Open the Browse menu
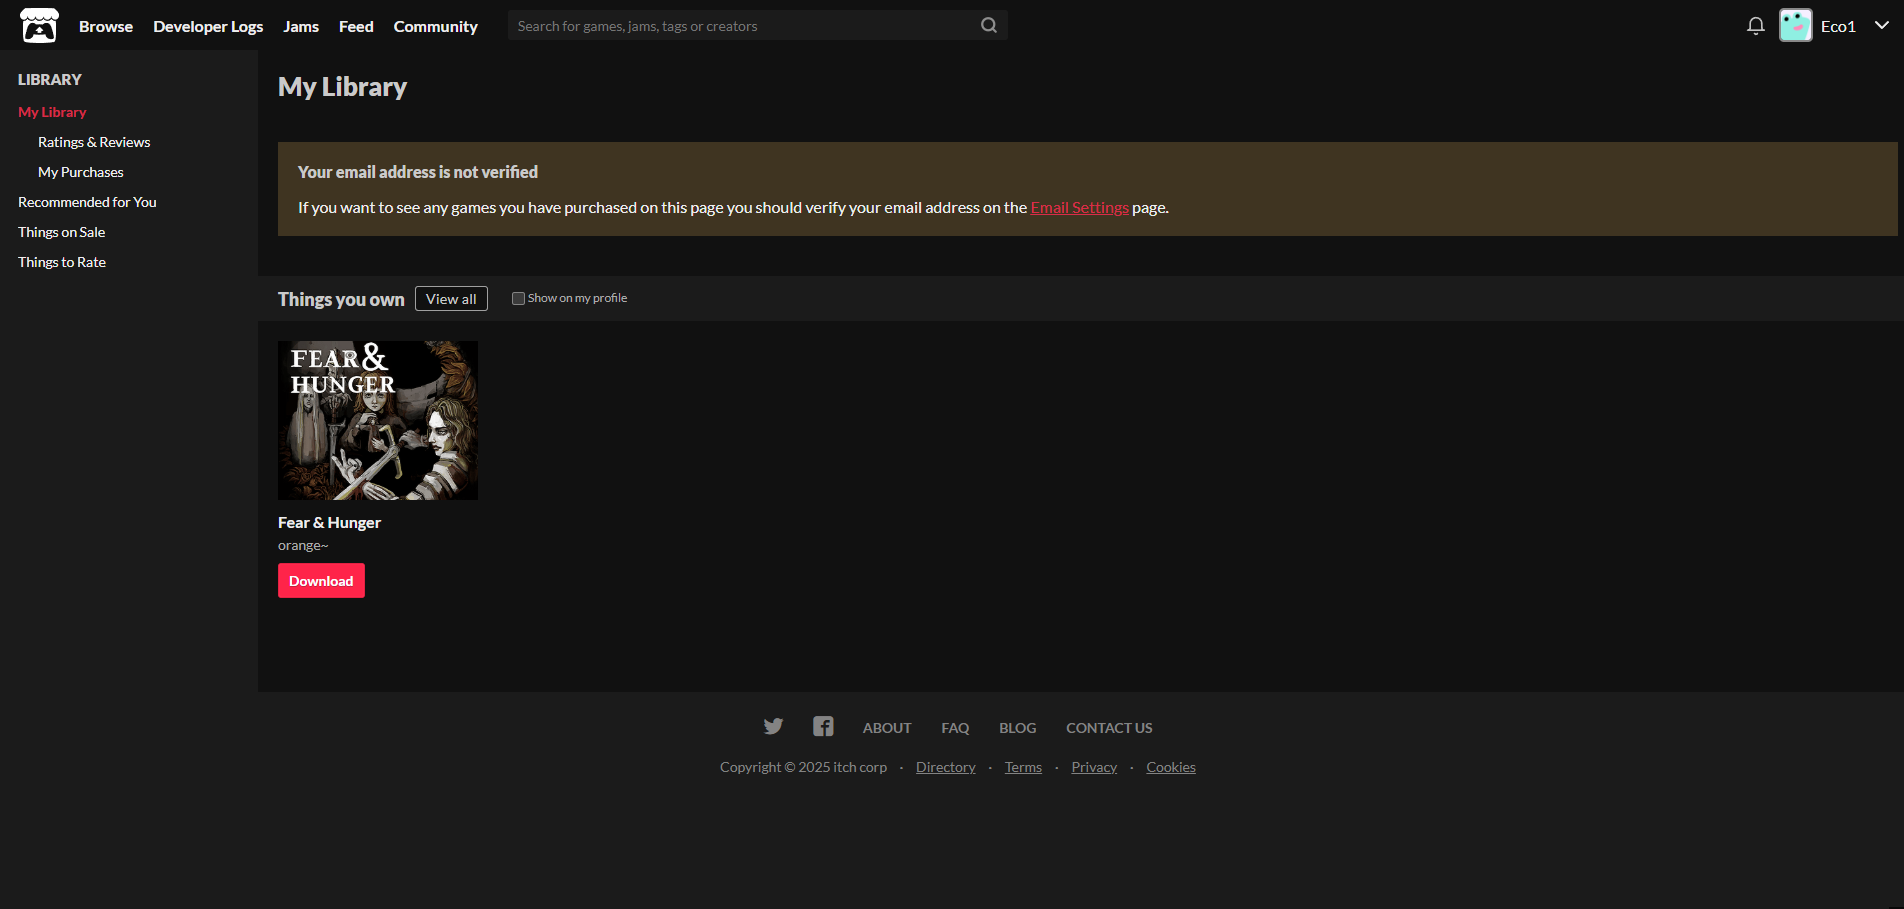The height and width of the screenshot is (909, 1904). pyautogui.click(x=106, y=26)
